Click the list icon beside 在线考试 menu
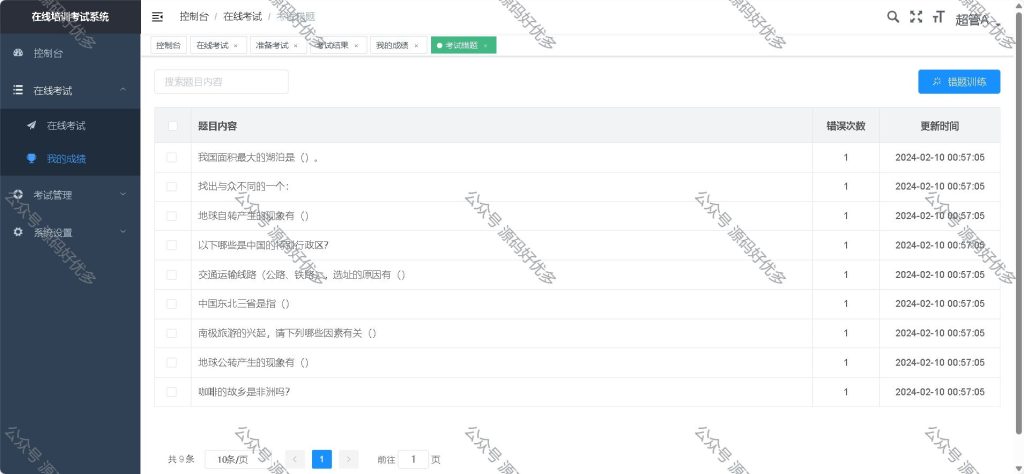 click(x=18, y=90)
